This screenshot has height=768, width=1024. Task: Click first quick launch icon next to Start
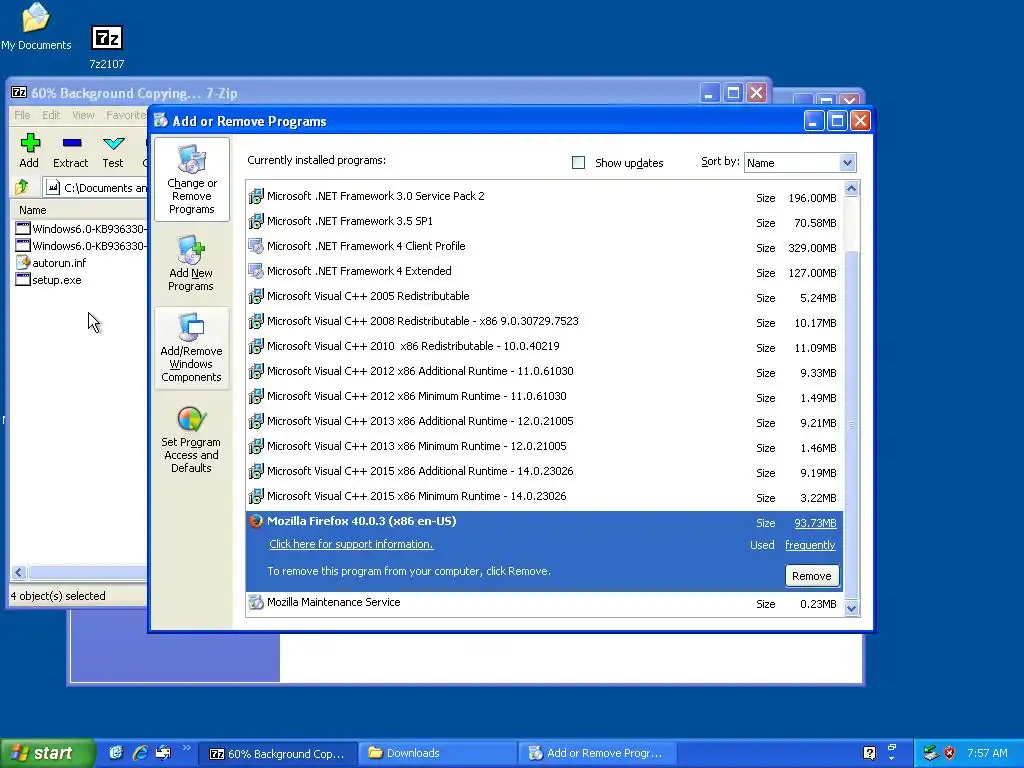coord(116,753)
